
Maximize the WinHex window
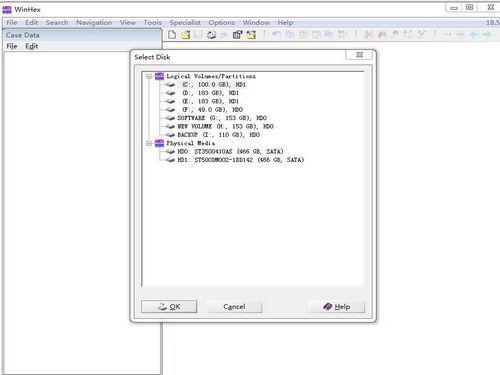coord(469,7)
